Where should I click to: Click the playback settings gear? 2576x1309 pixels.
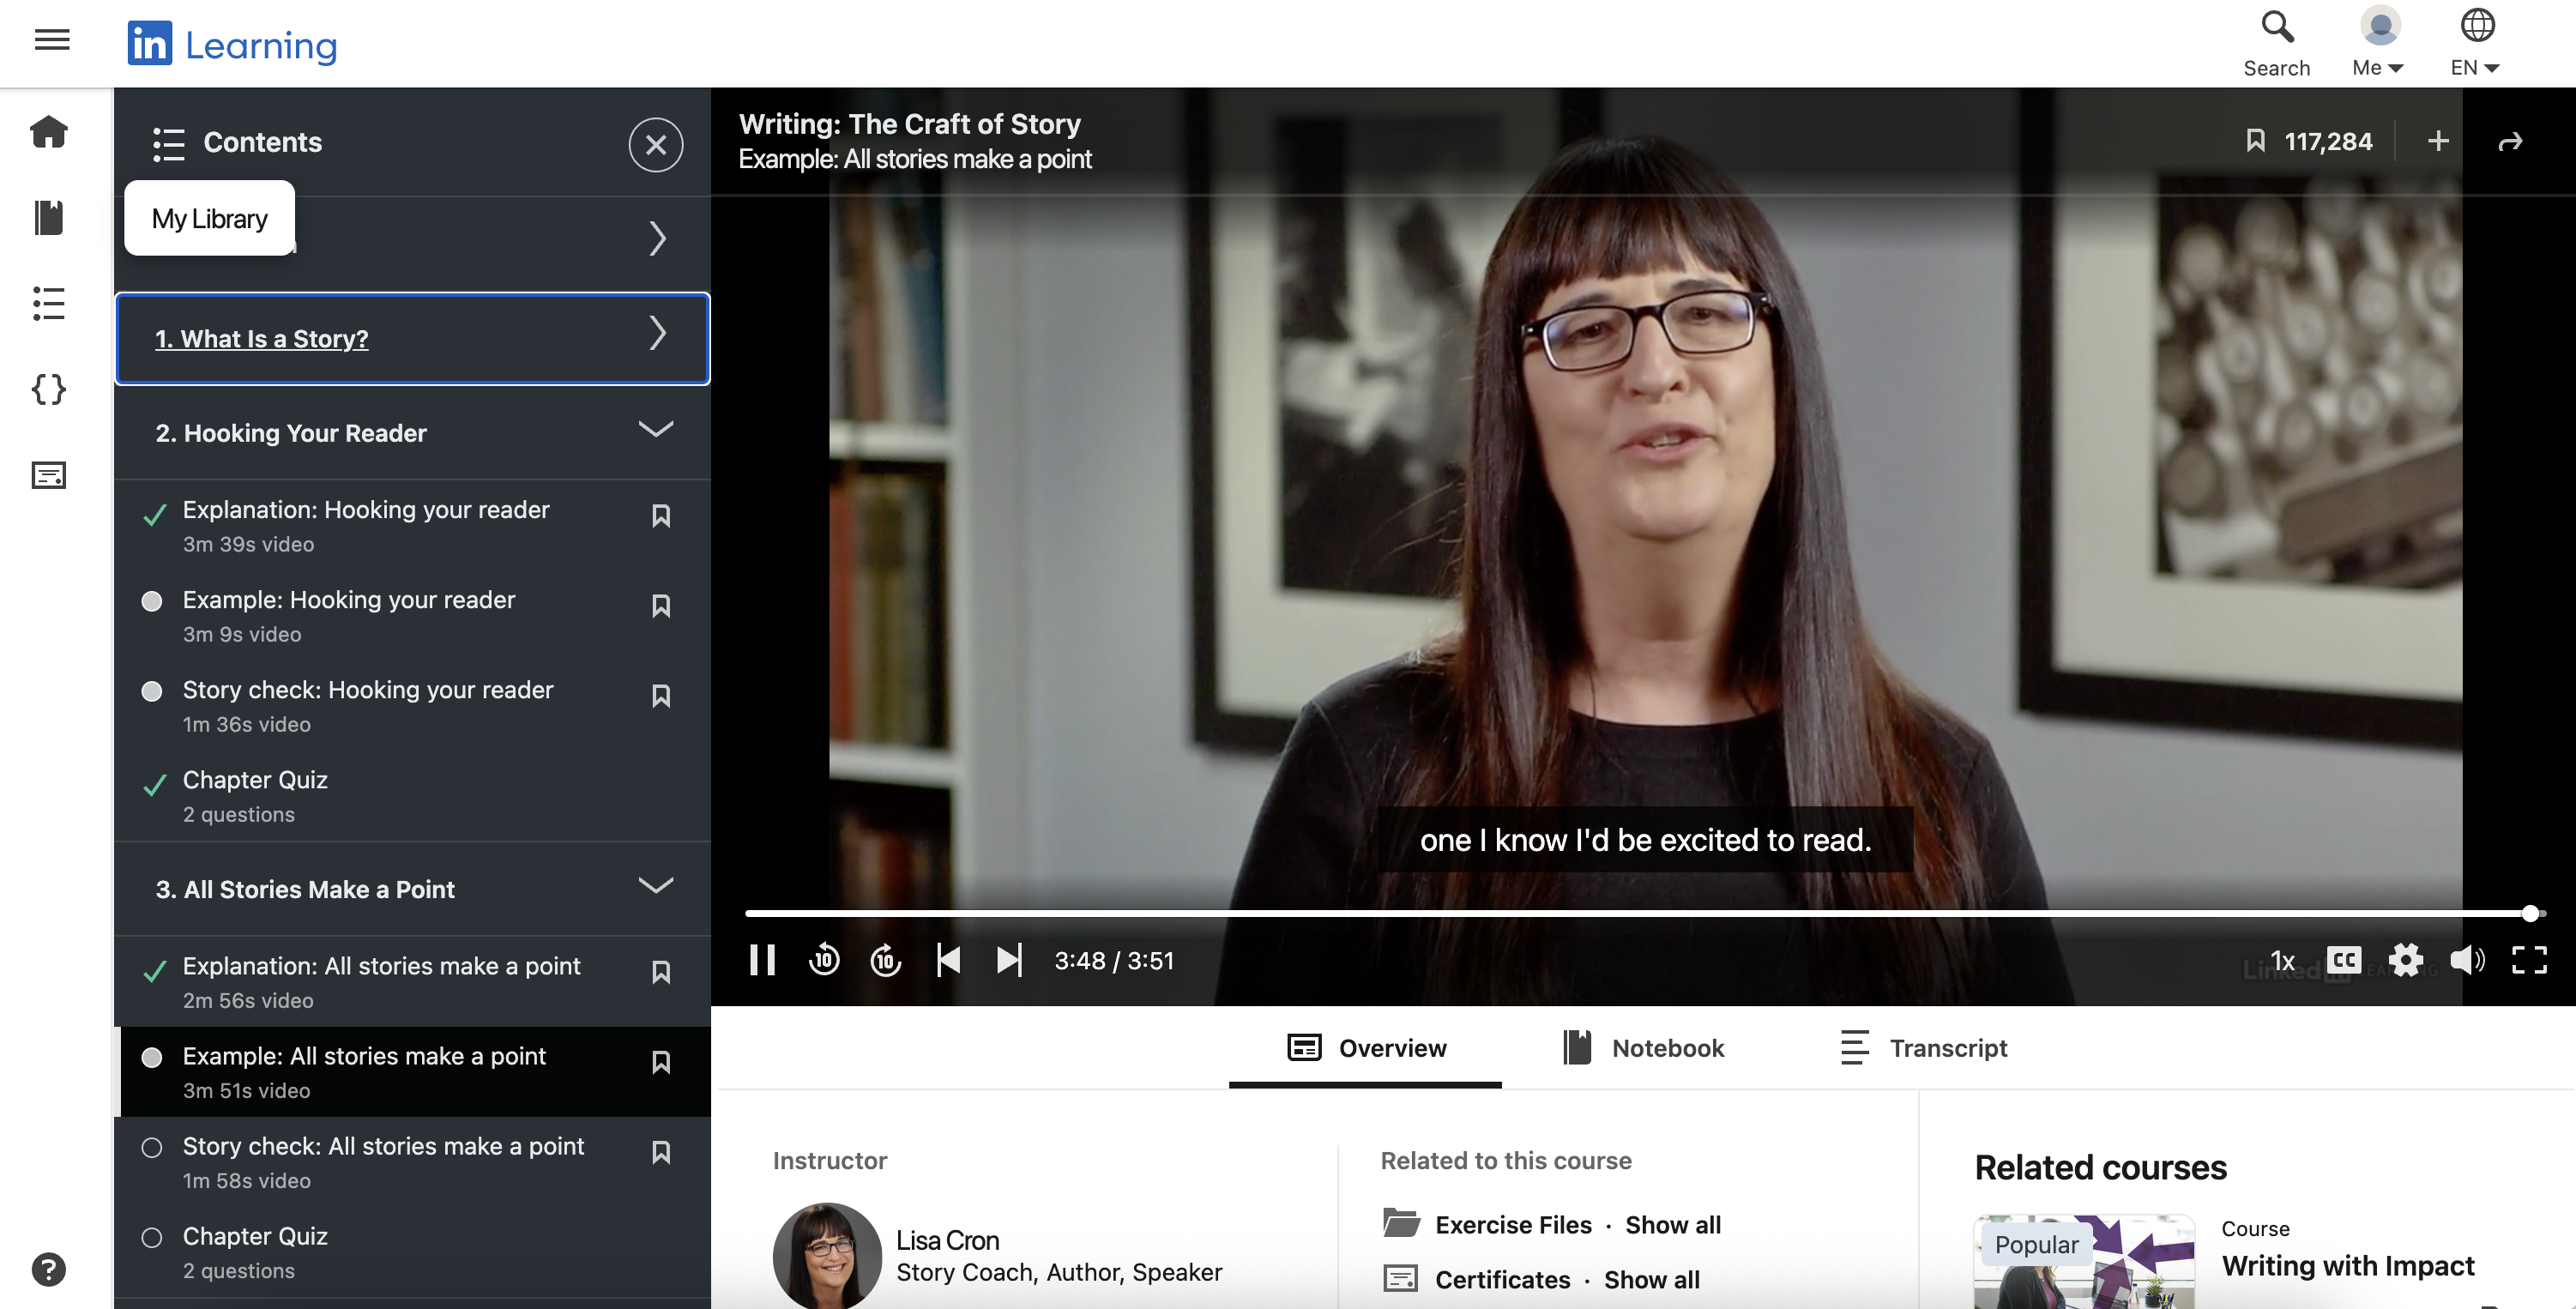2407,960
